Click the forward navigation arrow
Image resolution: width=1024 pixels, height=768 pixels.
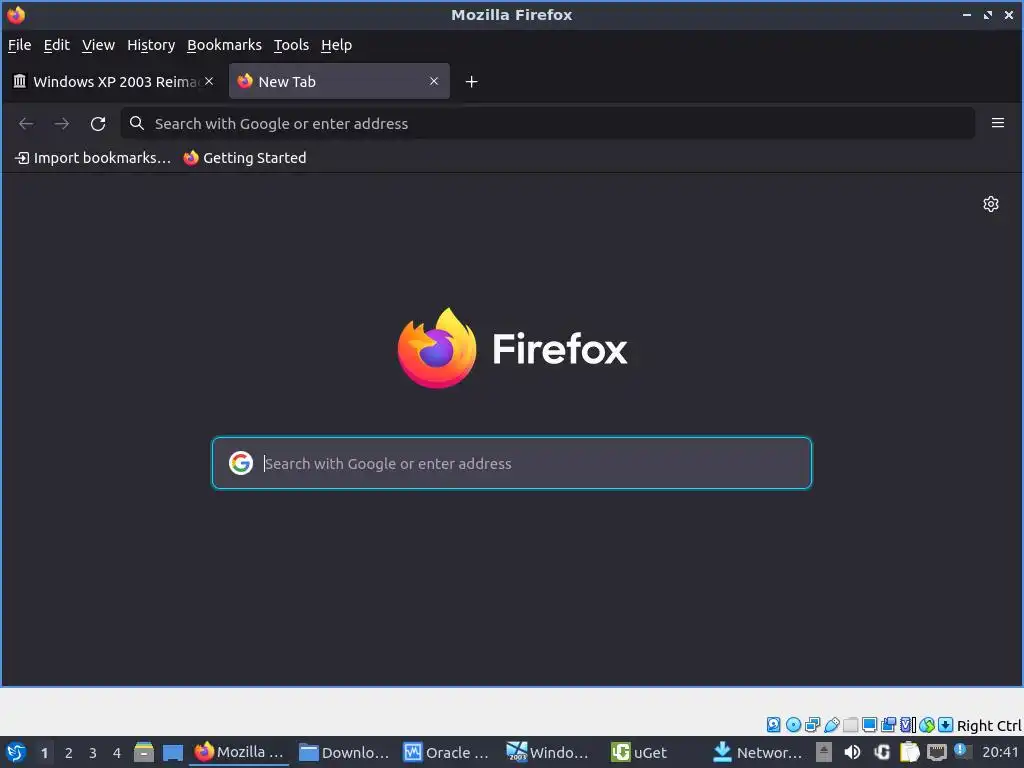point(61,123)
